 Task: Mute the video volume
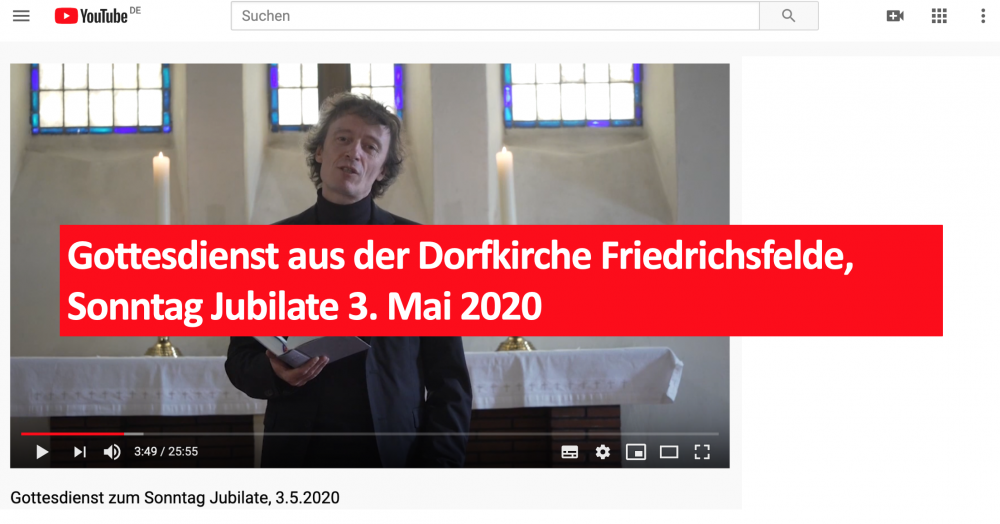[x=112, y=452]
